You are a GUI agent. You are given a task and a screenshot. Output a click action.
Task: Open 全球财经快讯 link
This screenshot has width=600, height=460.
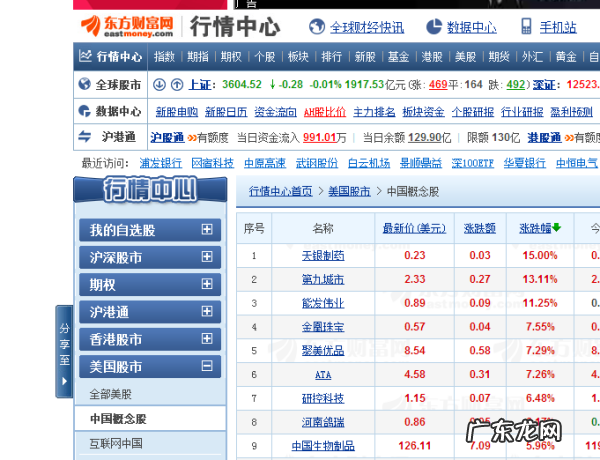pos(367,27)
